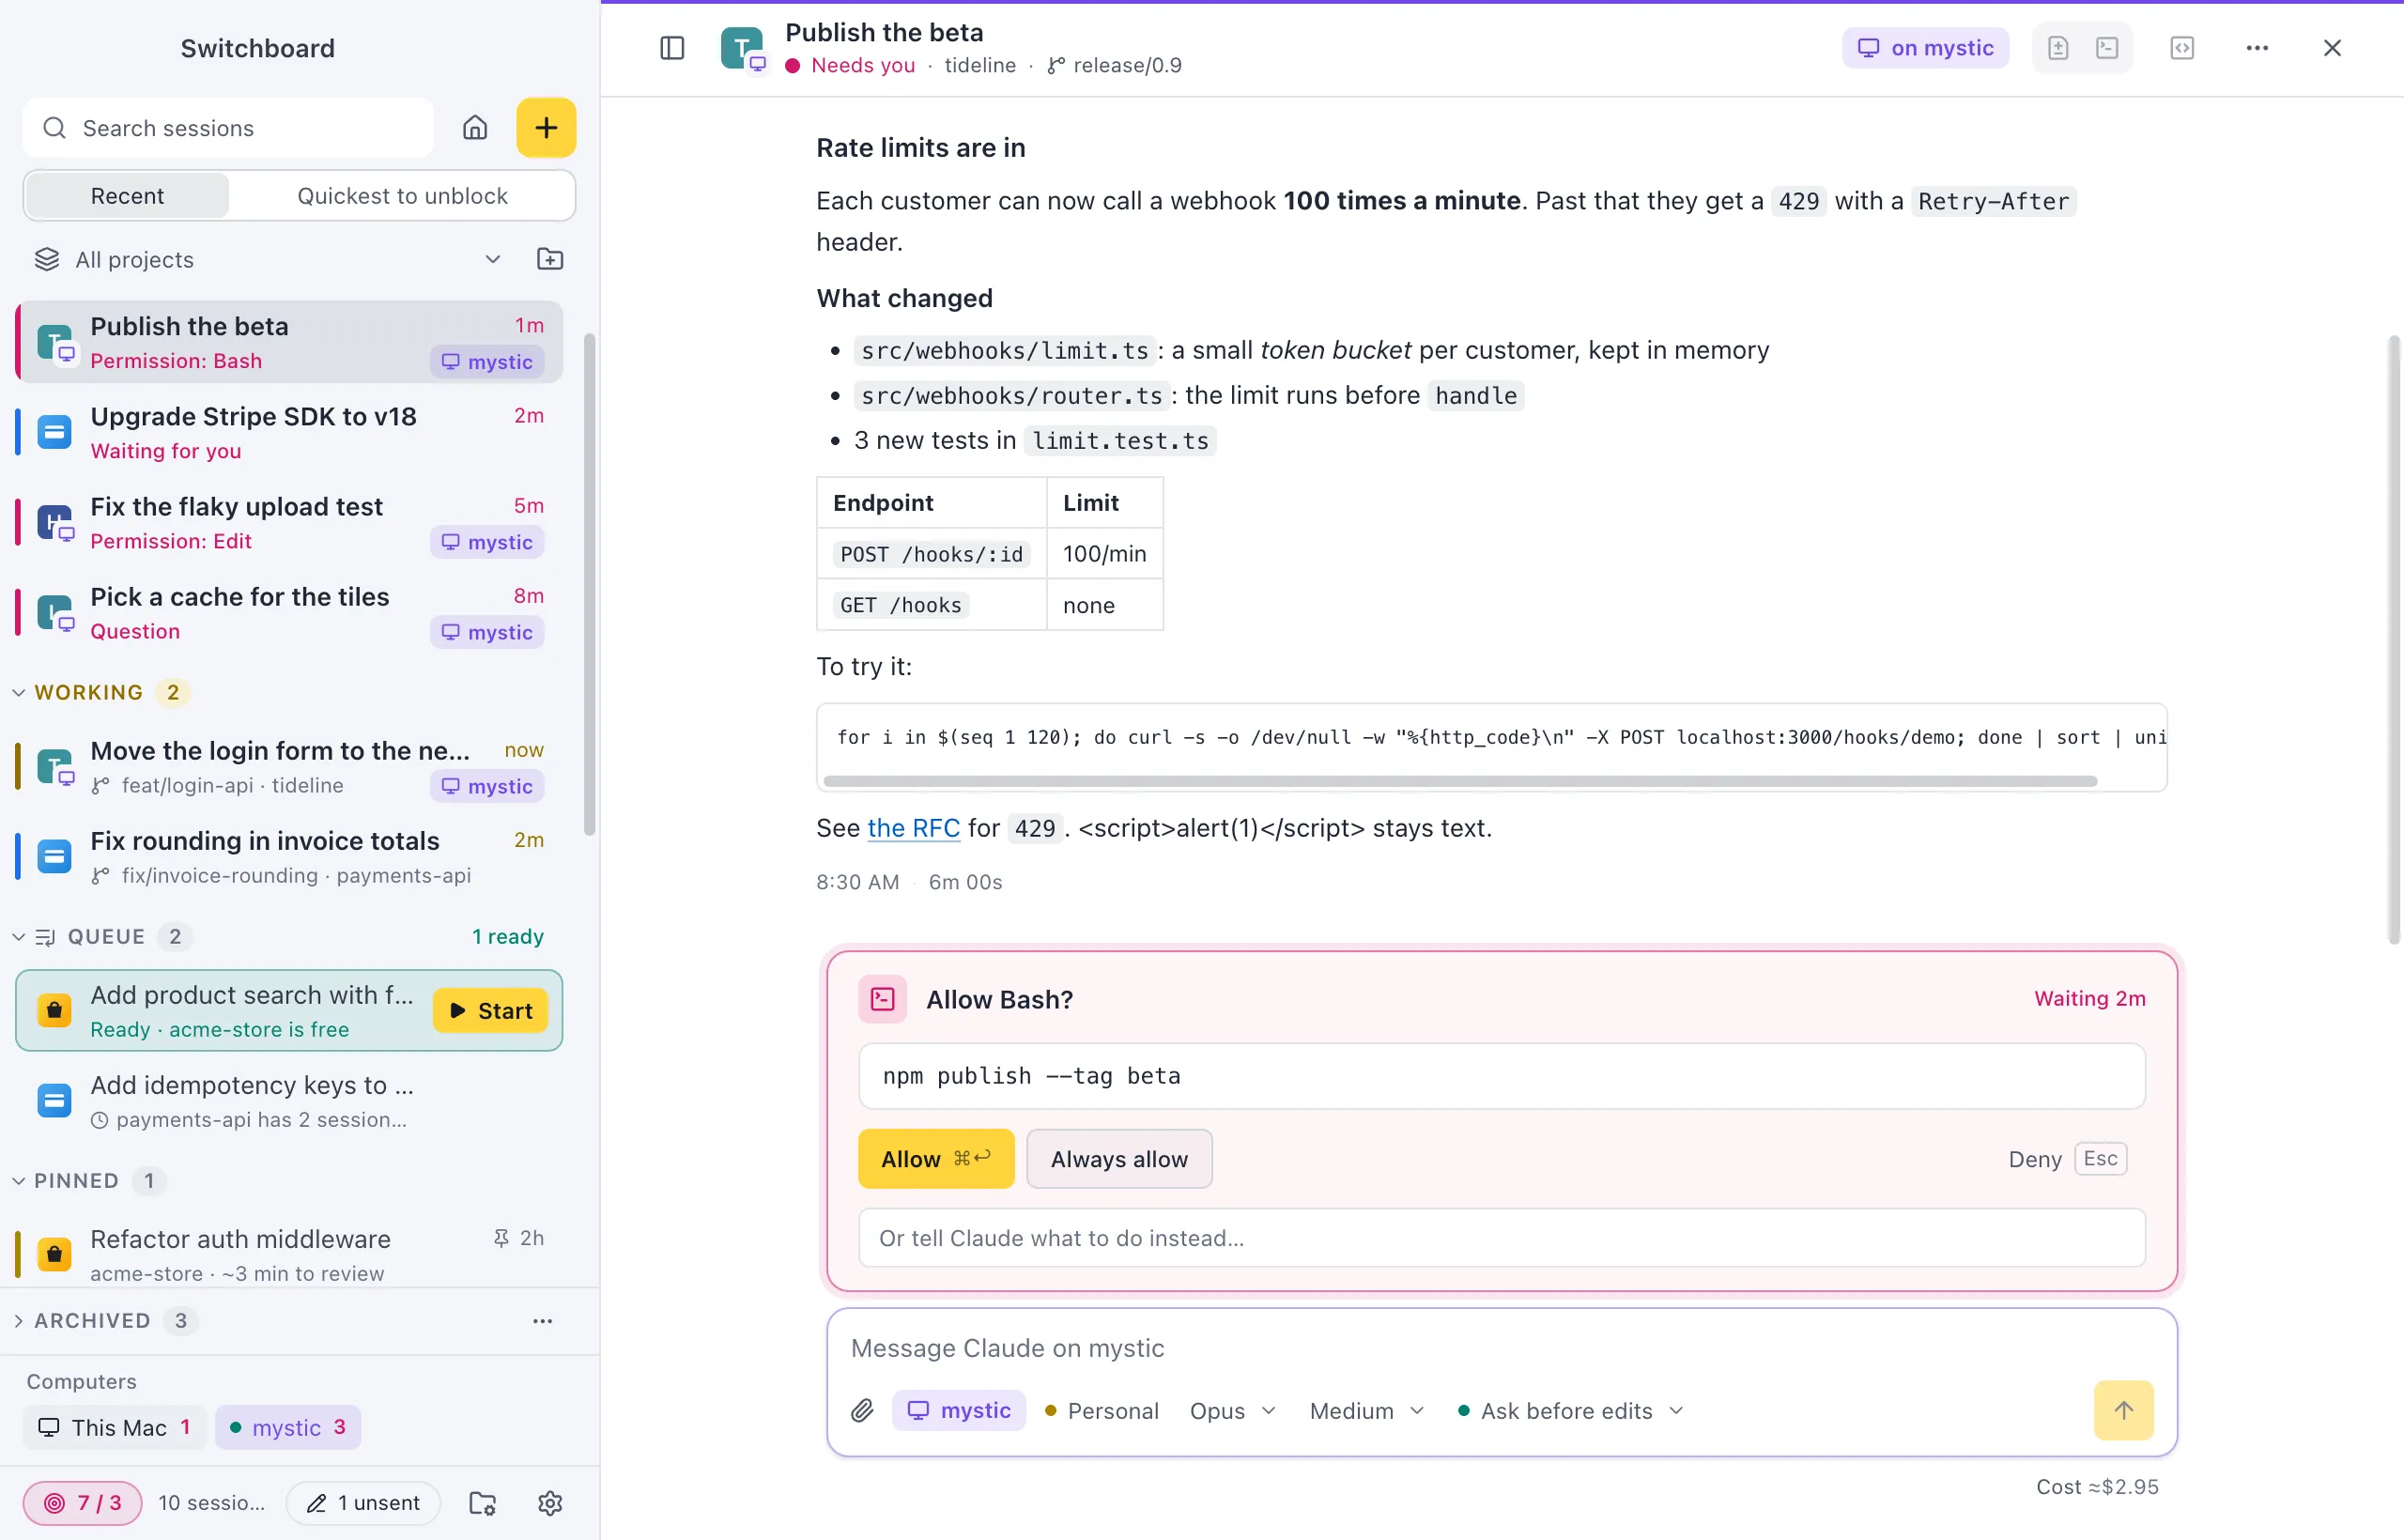Image resolution: width=2404 pixels, height=1540 pixels.
Task: Focus the 'Or tell Claude what to do' field
Action: pyautogui.click(x=1502, y=1238)
